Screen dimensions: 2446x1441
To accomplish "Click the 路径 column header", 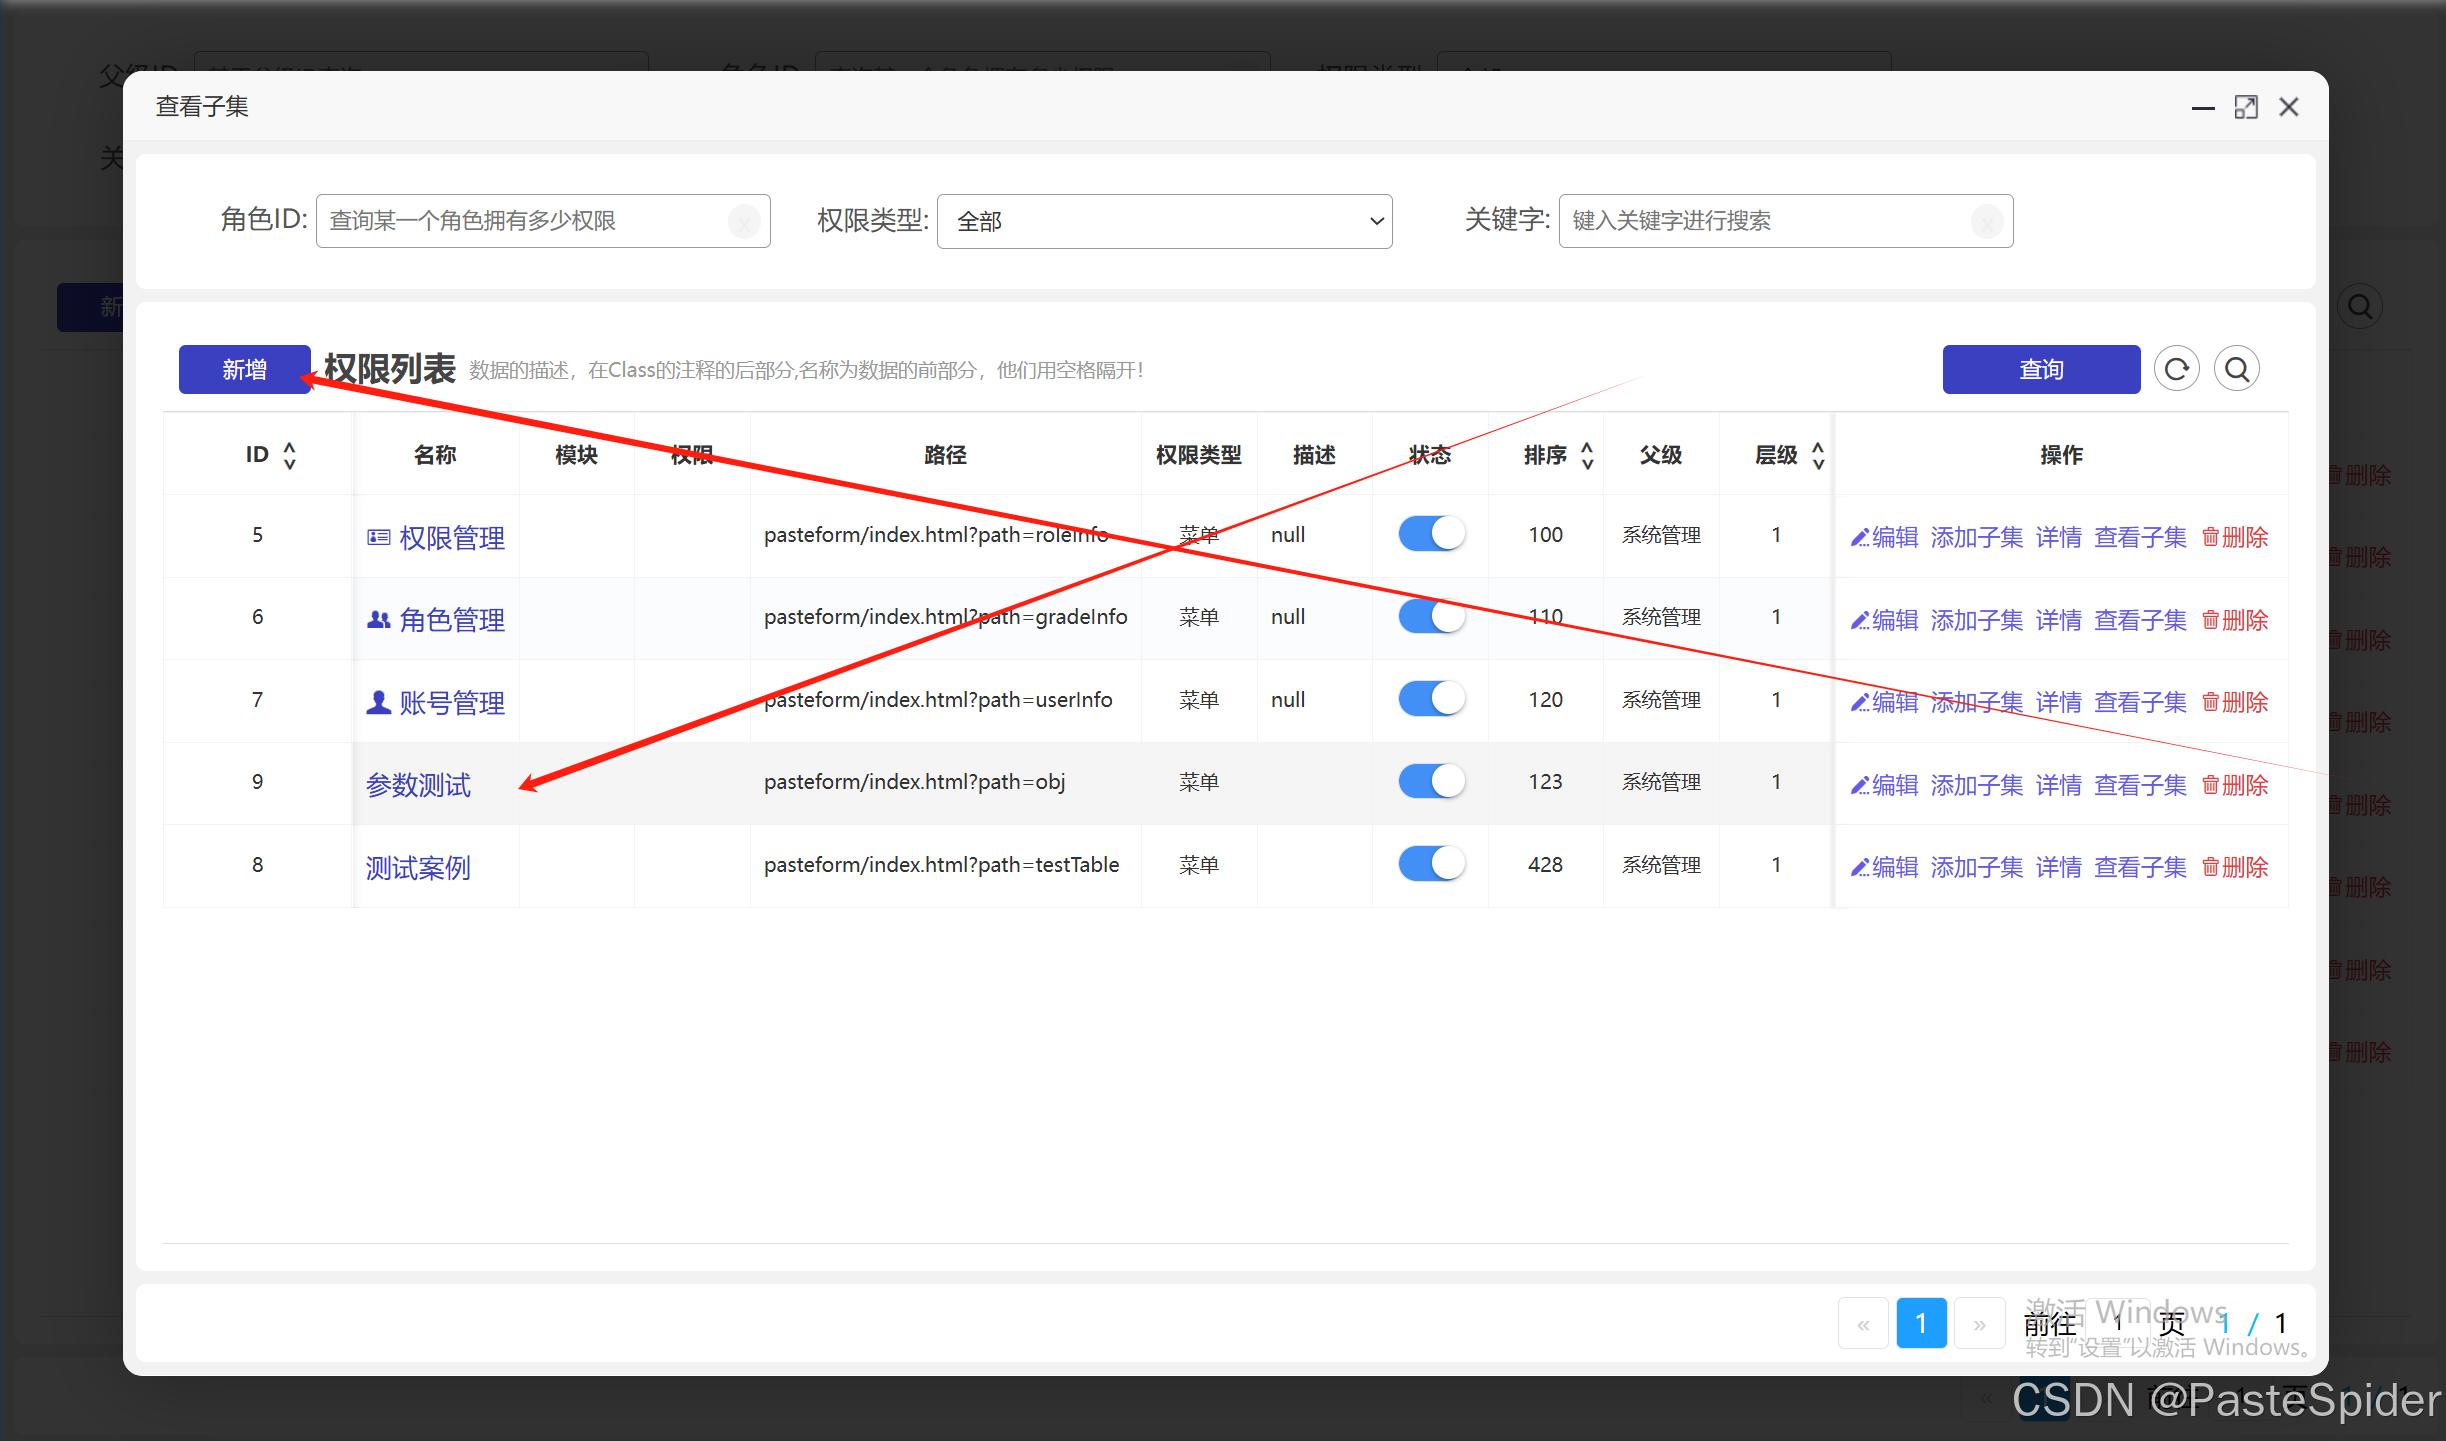I will (945, 456).
